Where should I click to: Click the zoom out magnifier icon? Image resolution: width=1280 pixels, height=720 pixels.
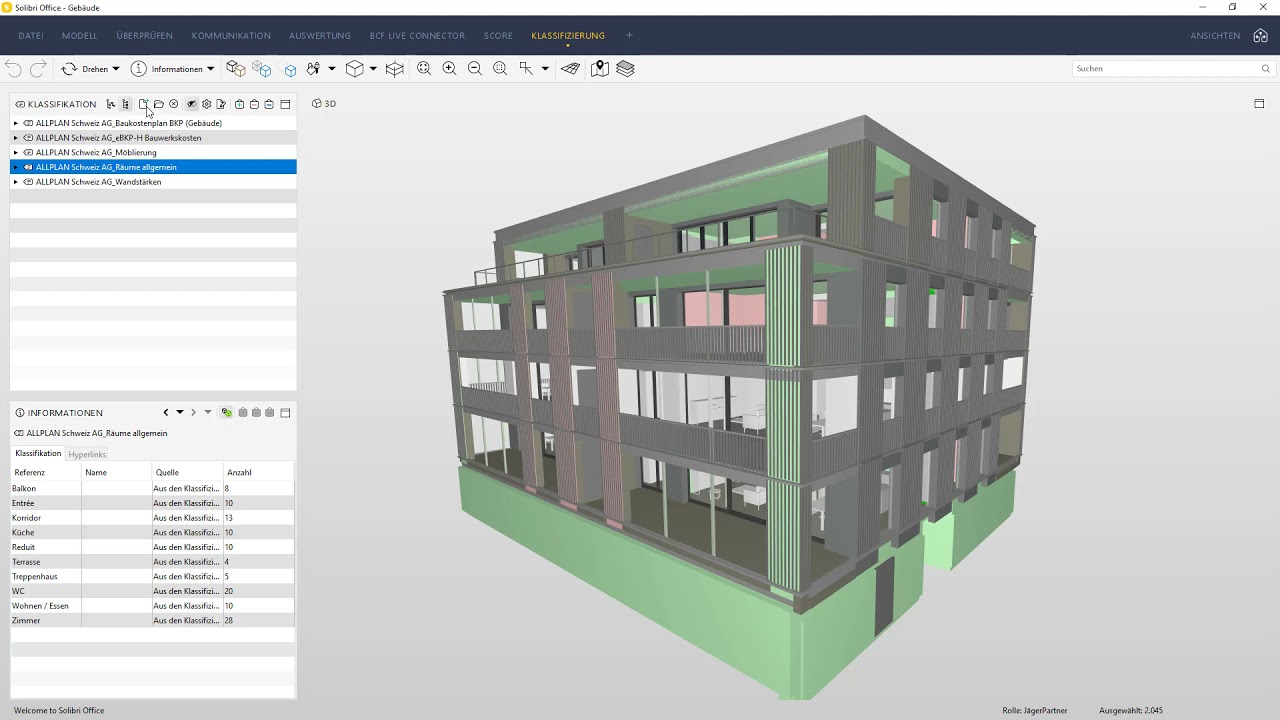click(x=475, y=69)
